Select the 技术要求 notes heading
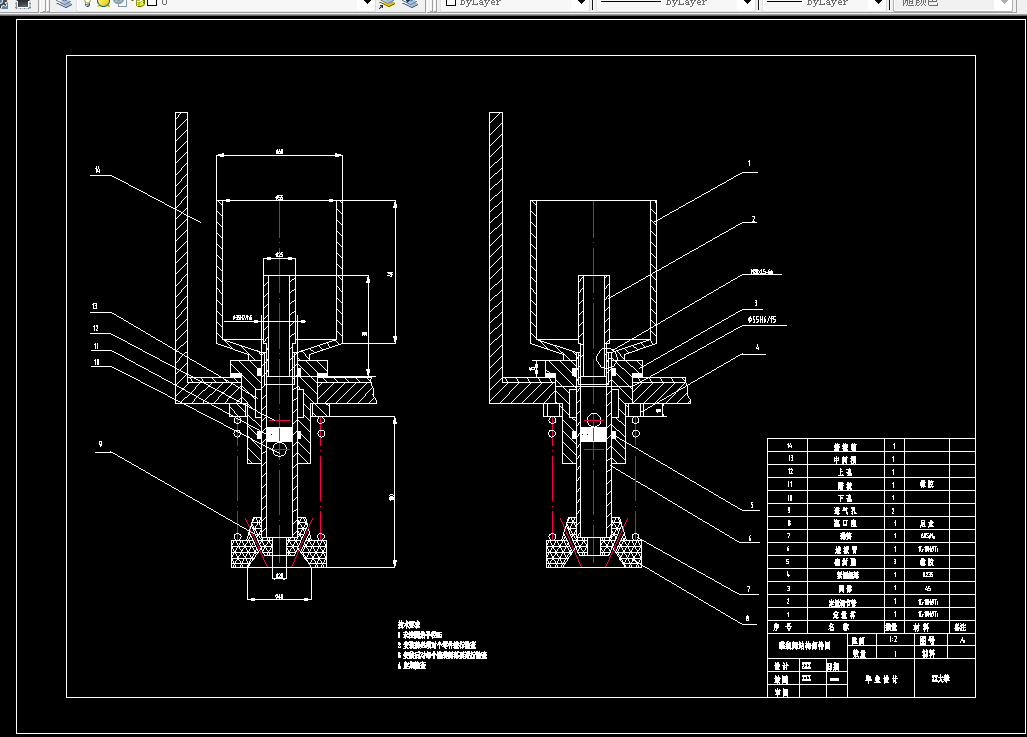 click(x=409, y=625)
